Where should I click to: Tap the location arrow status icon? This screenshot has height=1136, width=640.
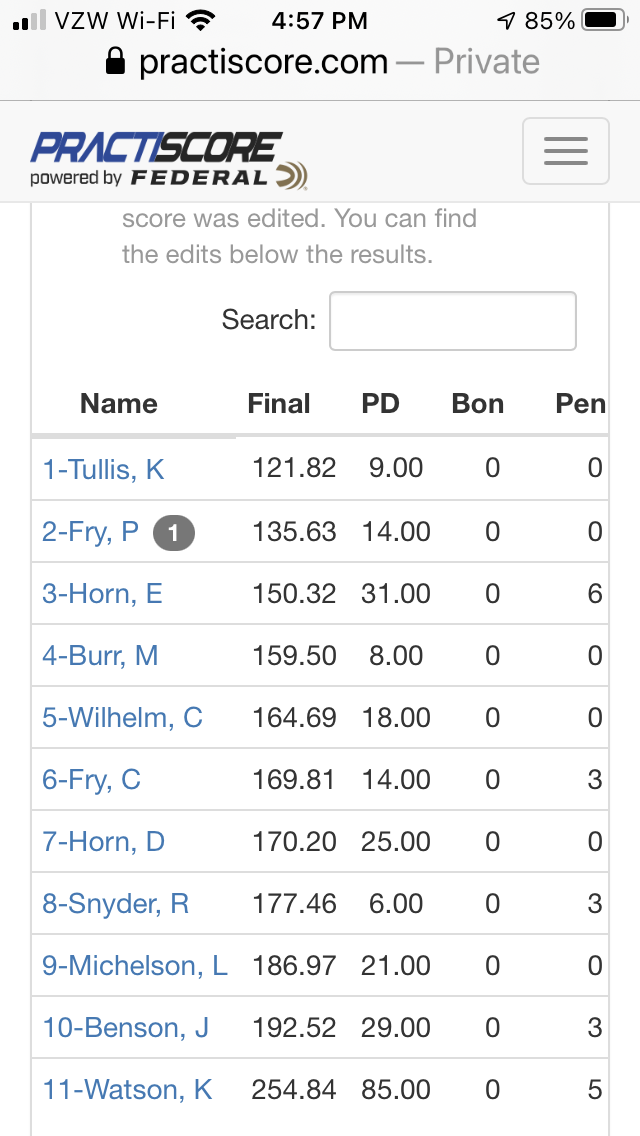(x=506, y=21)
